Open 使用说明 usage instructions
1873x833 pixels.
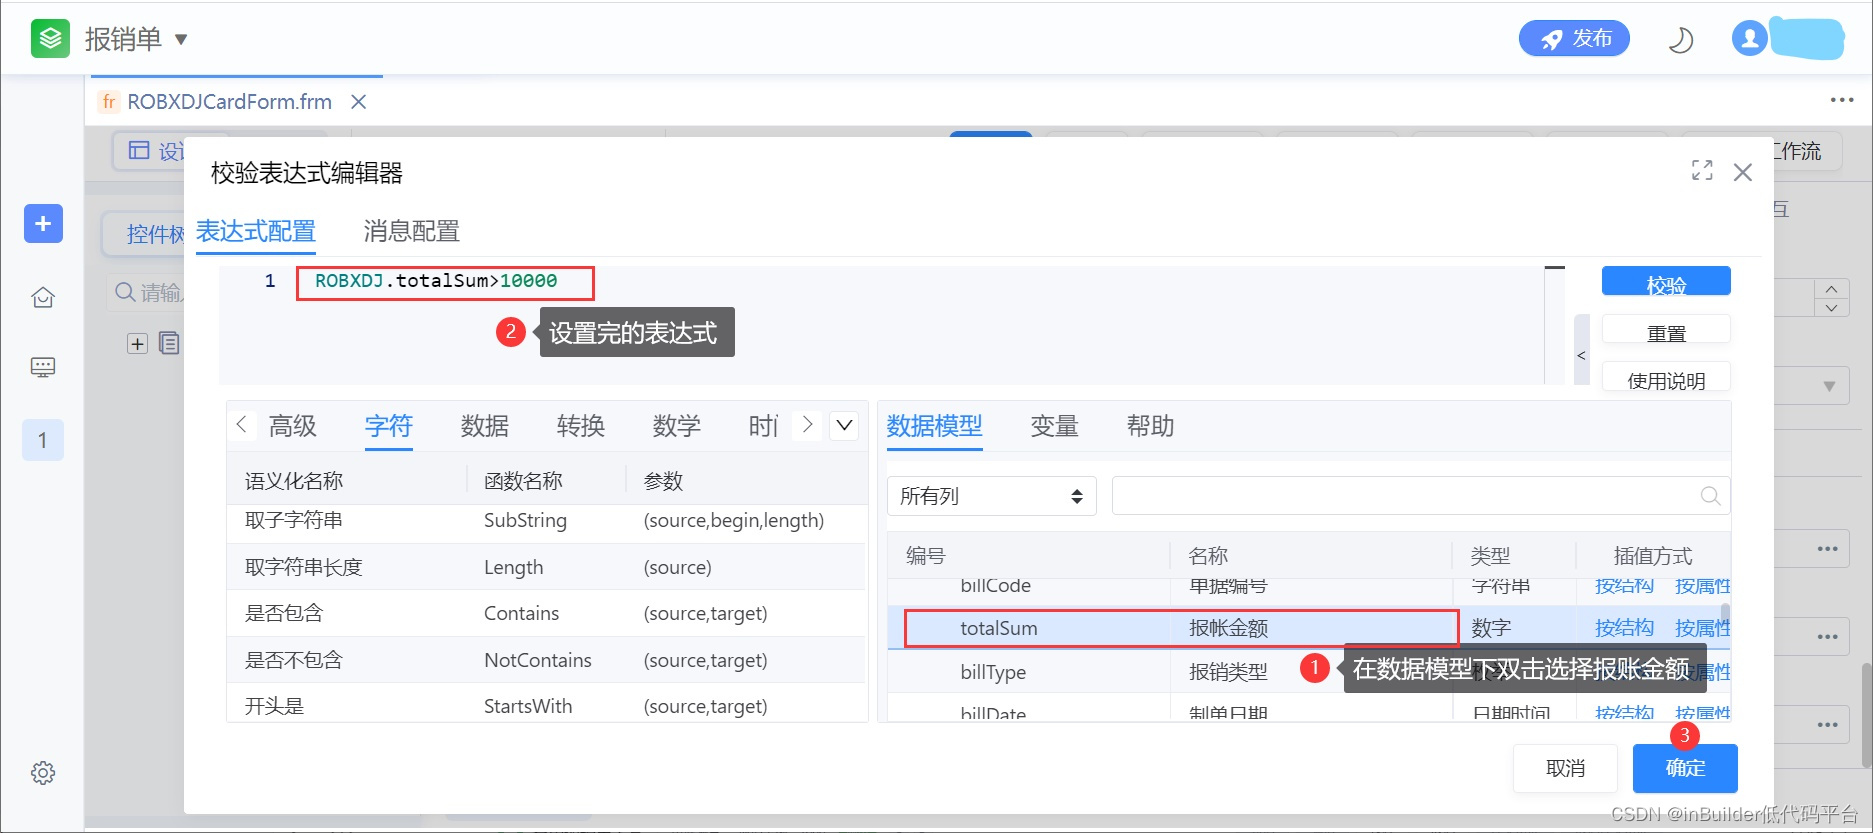pos(1666,377)
